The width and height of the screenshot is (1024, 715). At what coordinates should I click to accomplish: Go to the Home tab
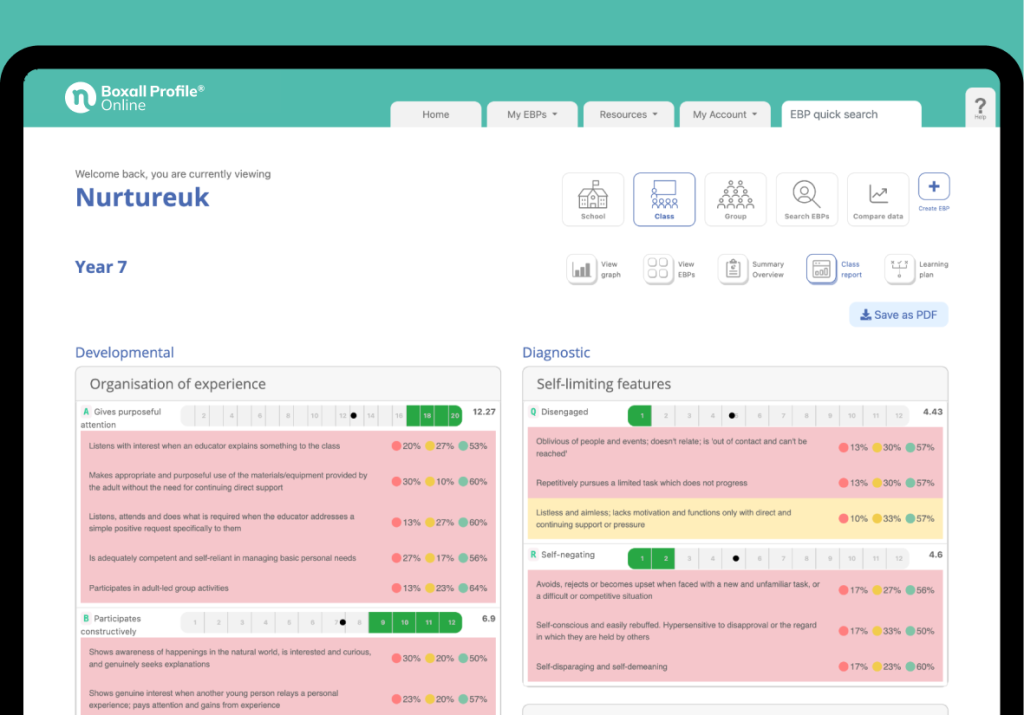click(436, 115)
